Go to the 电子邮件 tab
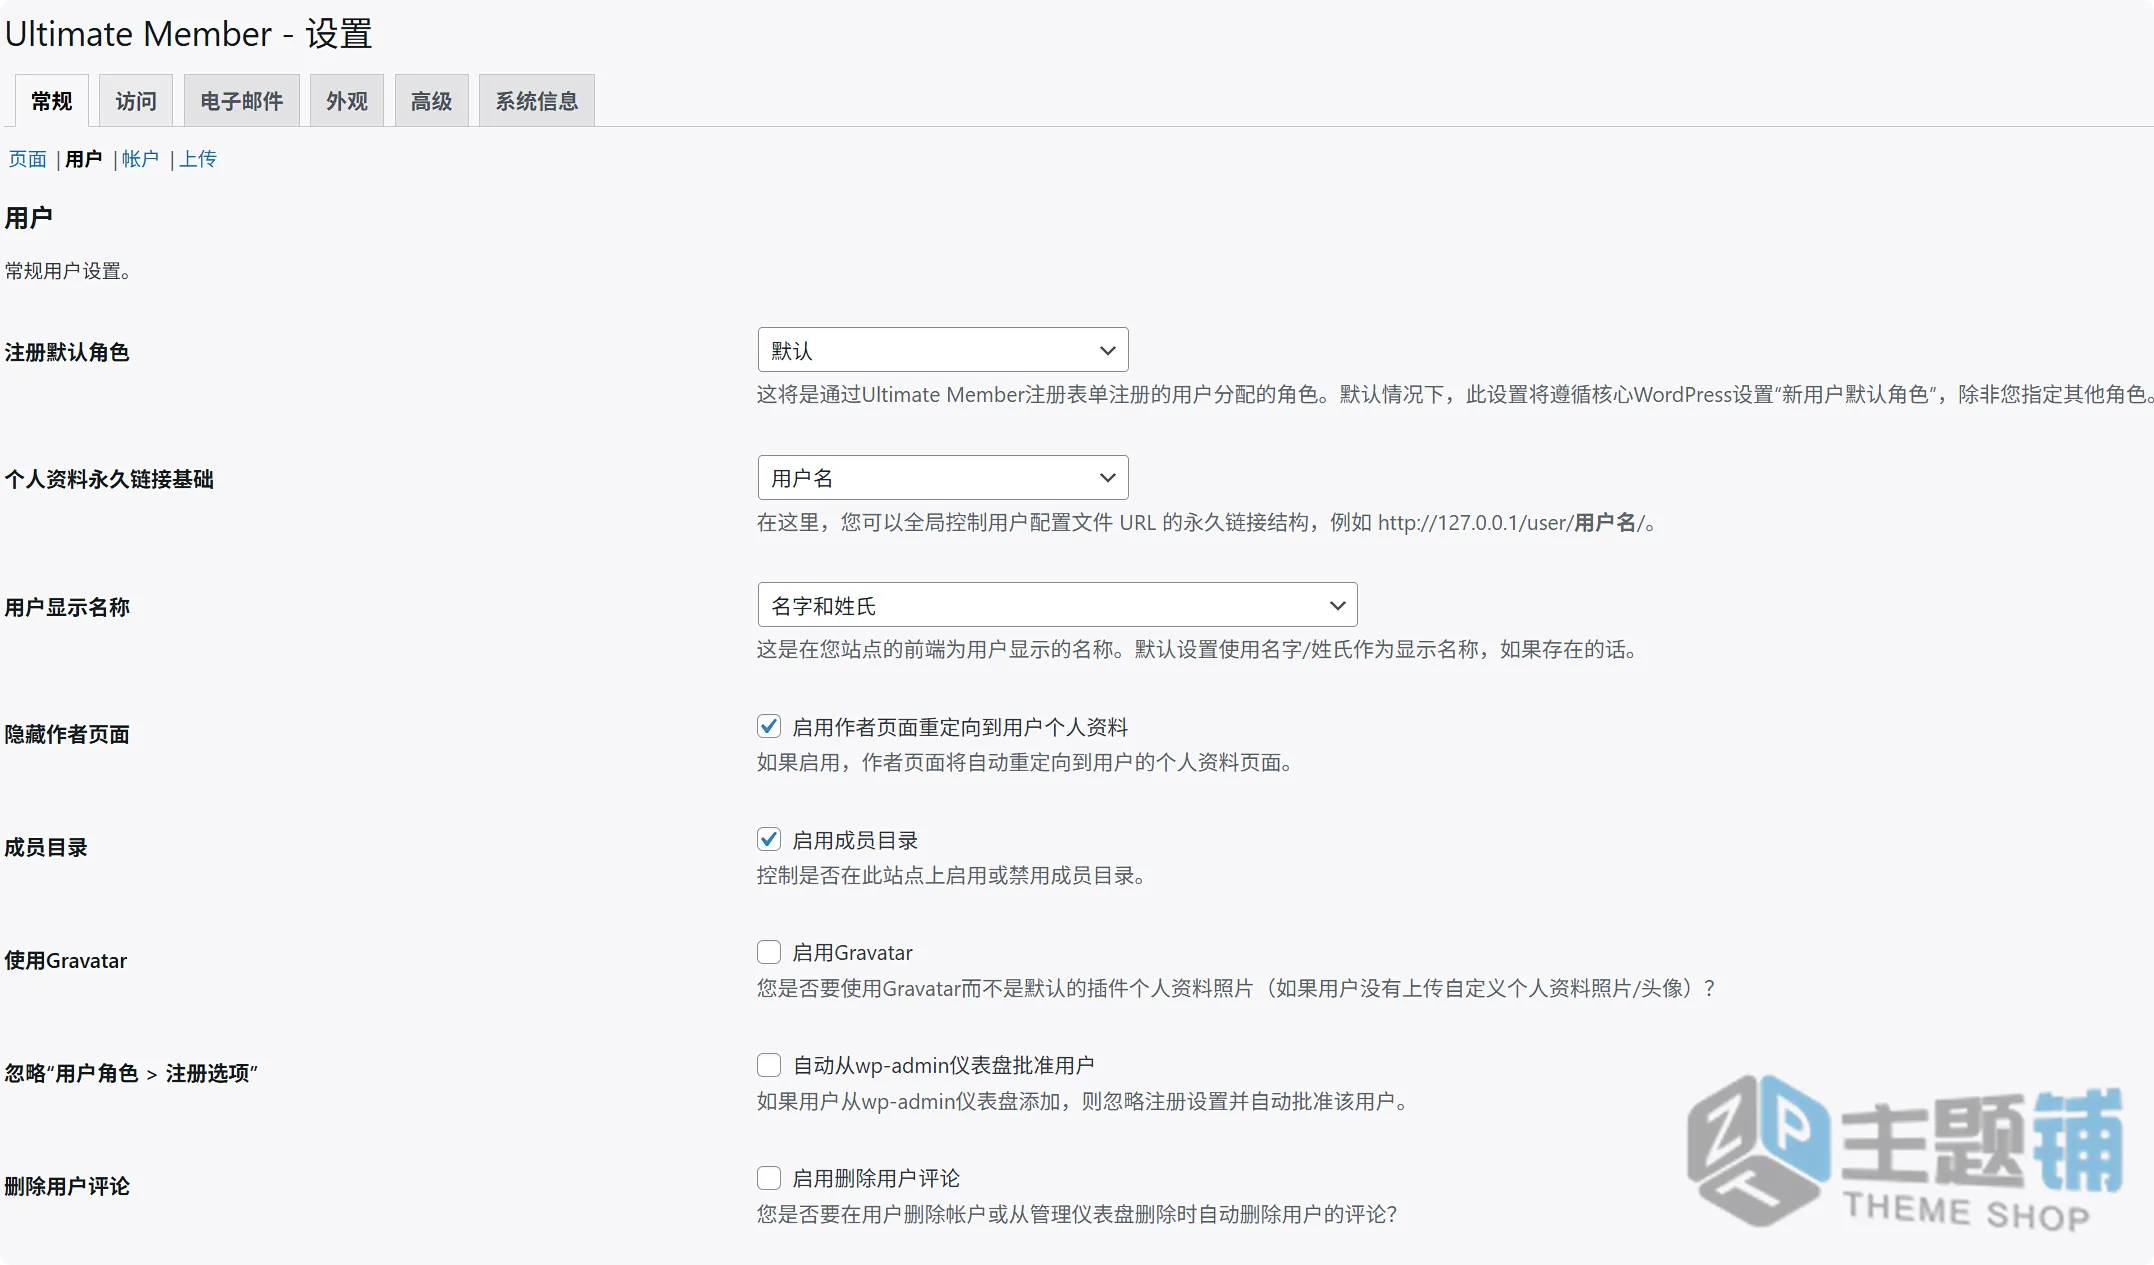Screen dimensions: 2154x1265 coord(241,101)
